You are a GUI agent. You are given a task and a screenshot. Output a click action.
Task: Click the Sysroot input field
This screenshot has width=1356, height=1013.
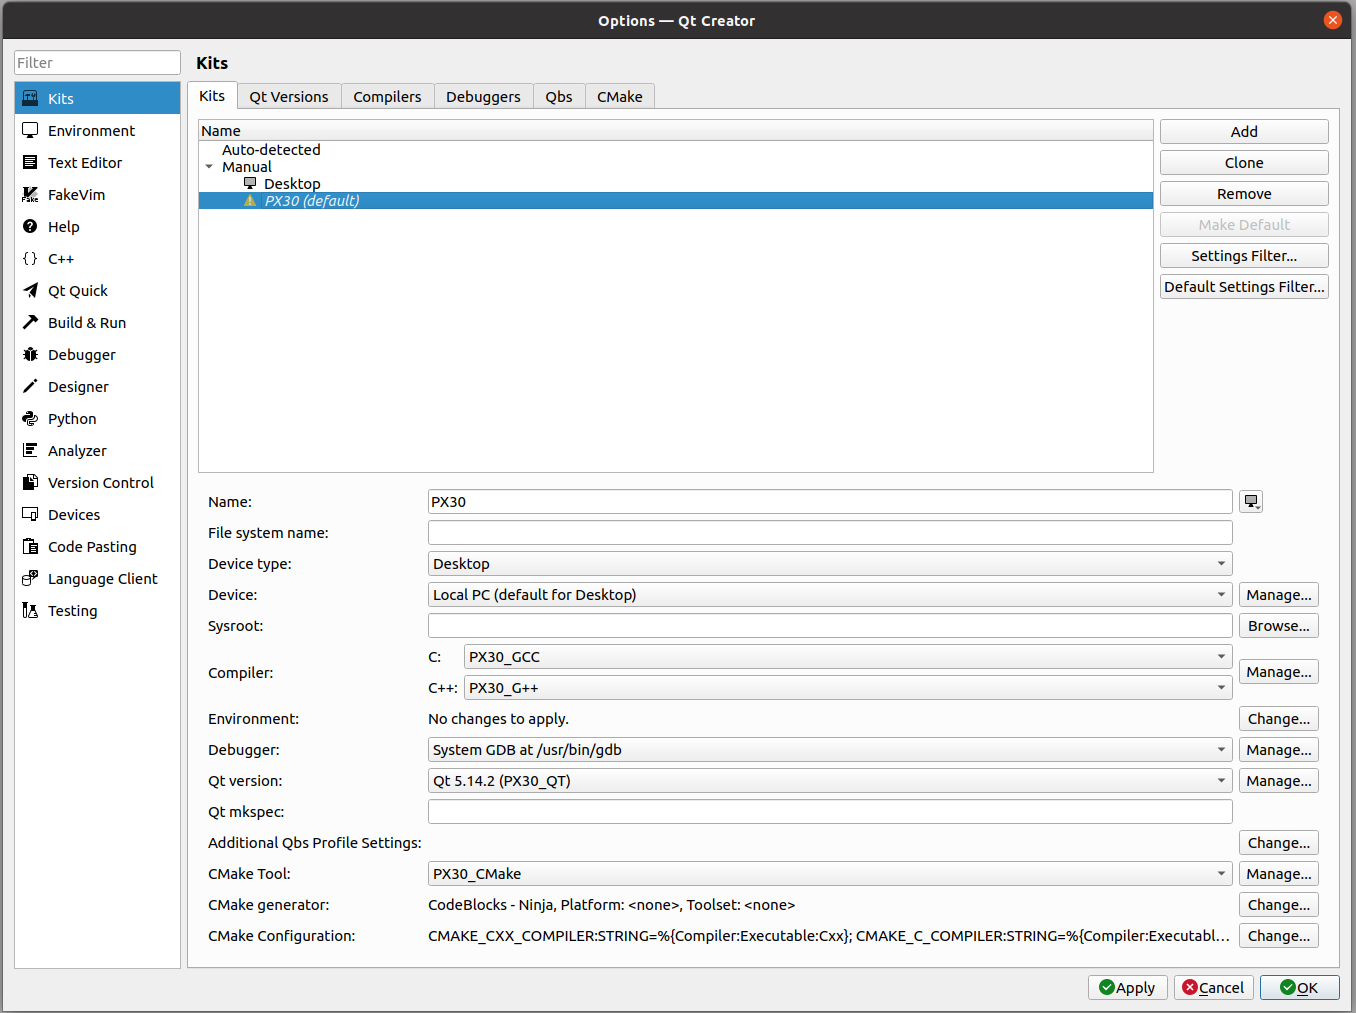829,626
